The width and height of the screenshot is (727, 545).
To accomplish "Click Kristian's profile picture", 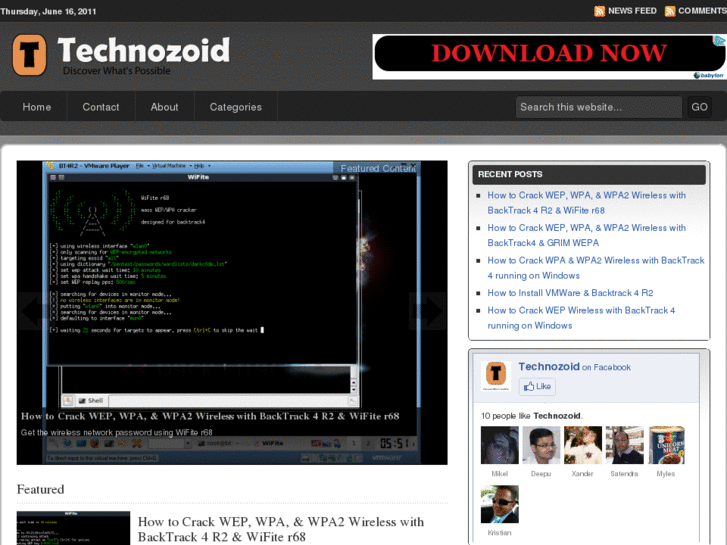I will (499, 504).
